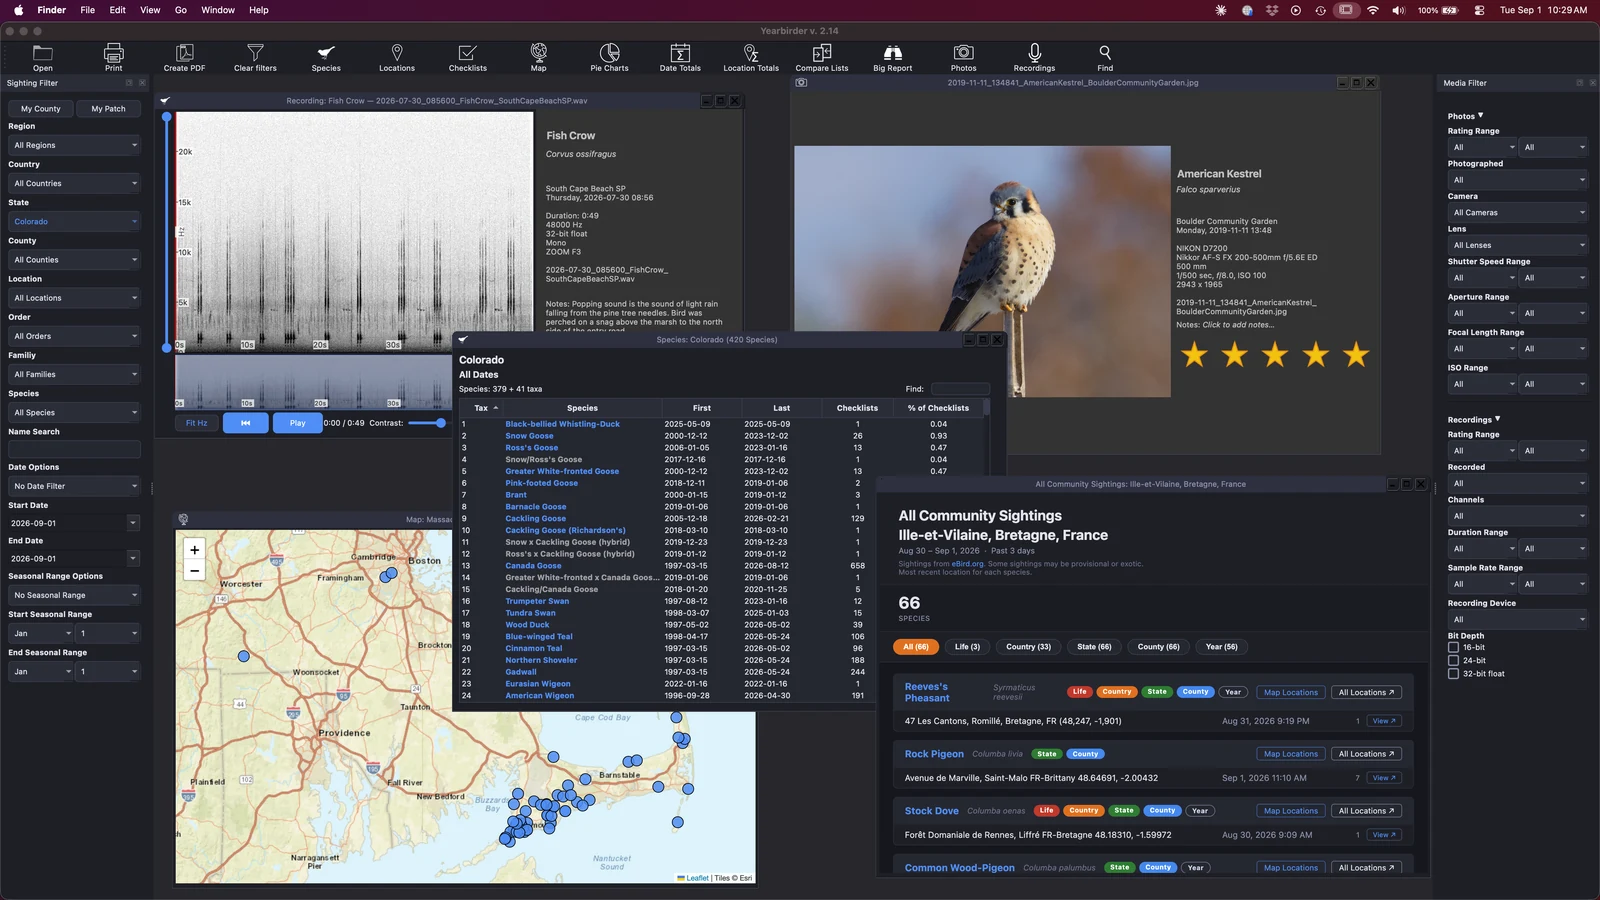Toggle the My County filter button

41,109
